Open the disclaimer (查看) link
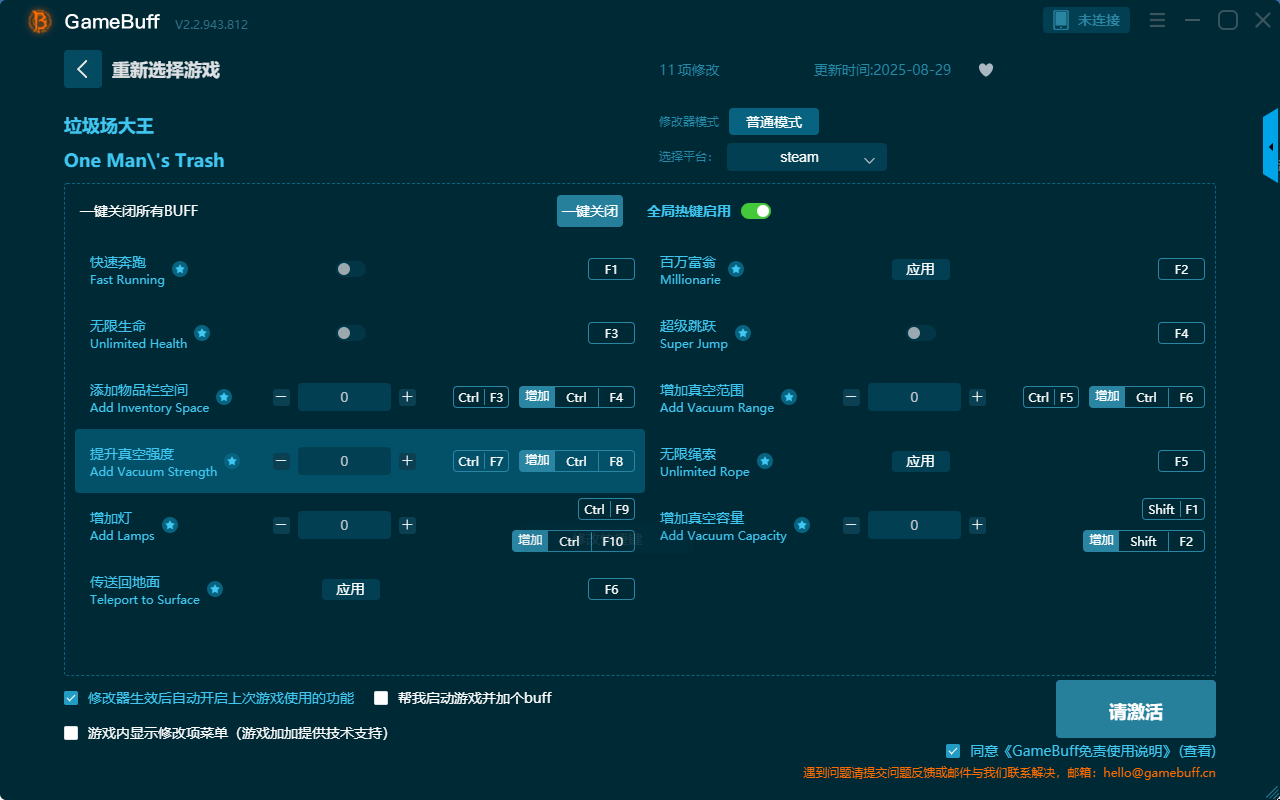Screen dimensions: 1280x800 tap(1197, 751)
